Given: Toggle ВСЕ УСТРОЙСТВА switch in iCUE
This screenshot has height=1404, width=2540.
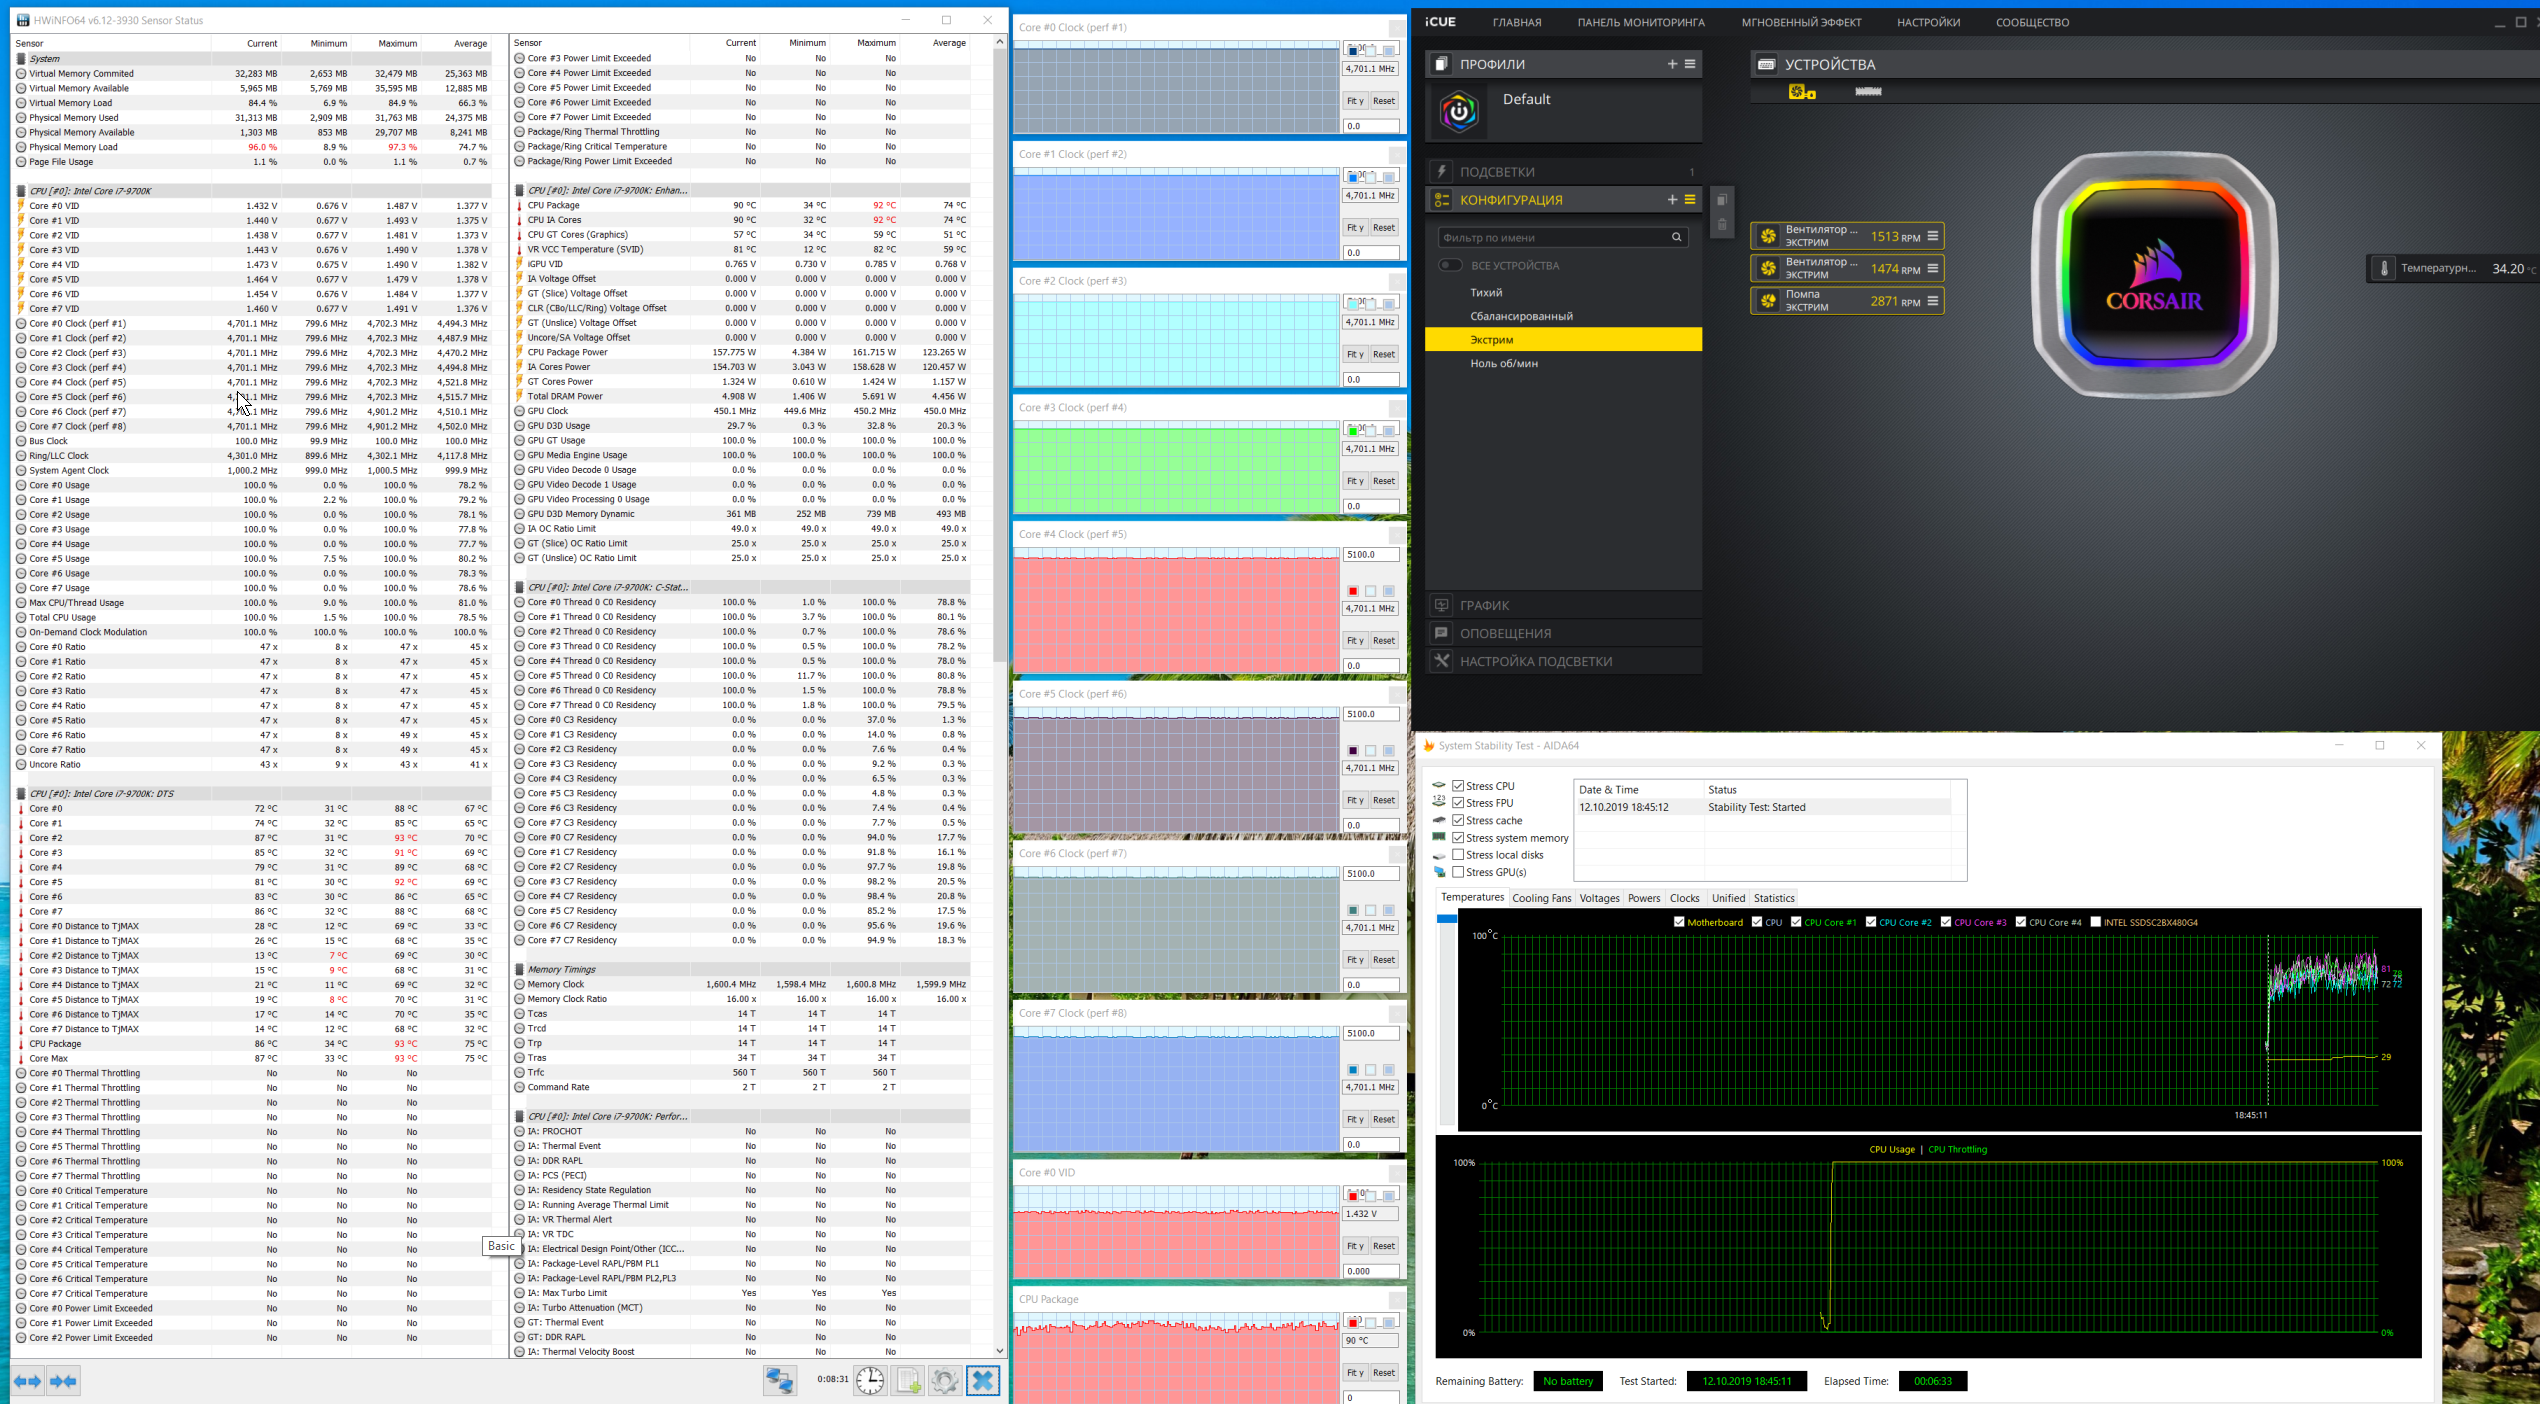Looking at the screenshot, I should pyautogui.click(x=1450, y=265).
